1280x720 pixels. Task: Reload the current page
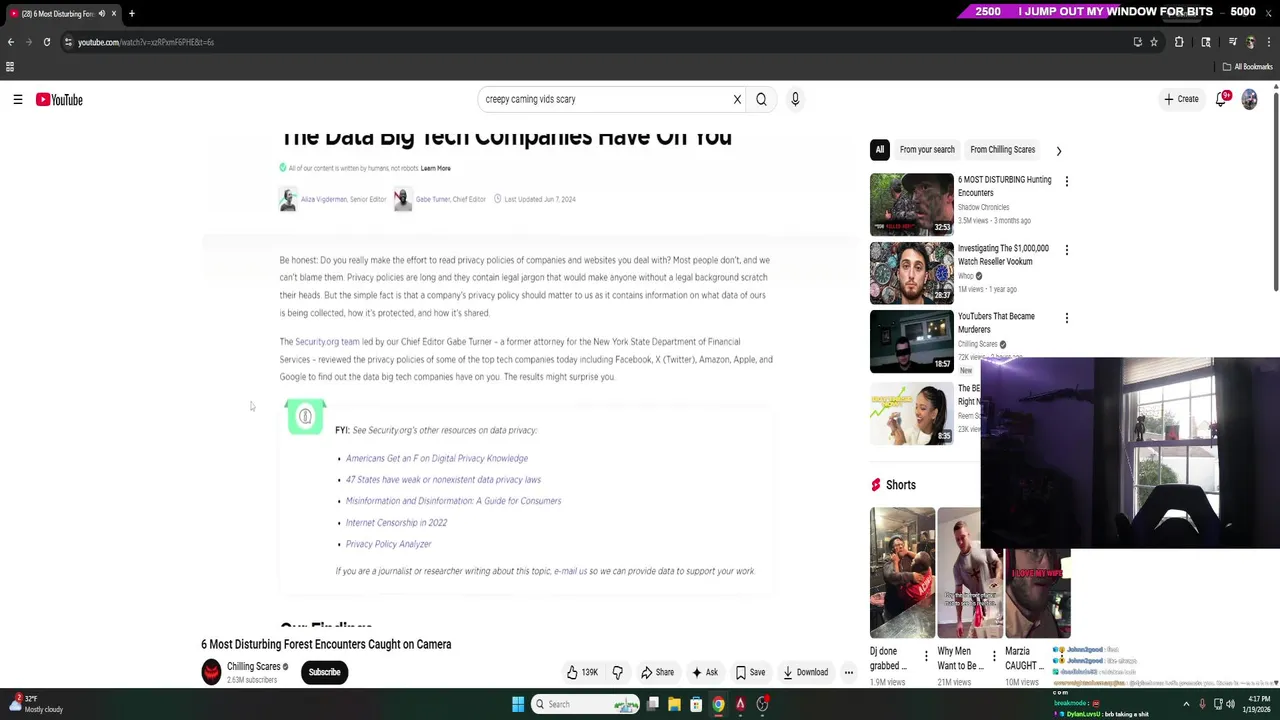coord(46,42)
